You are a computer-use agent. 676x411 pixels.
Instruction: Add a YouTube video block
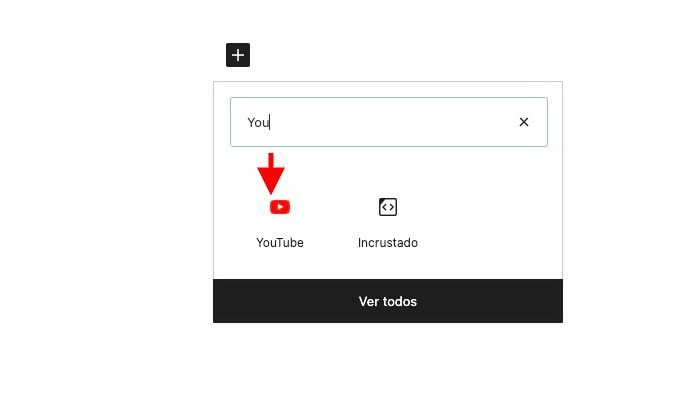pos(280,223)
